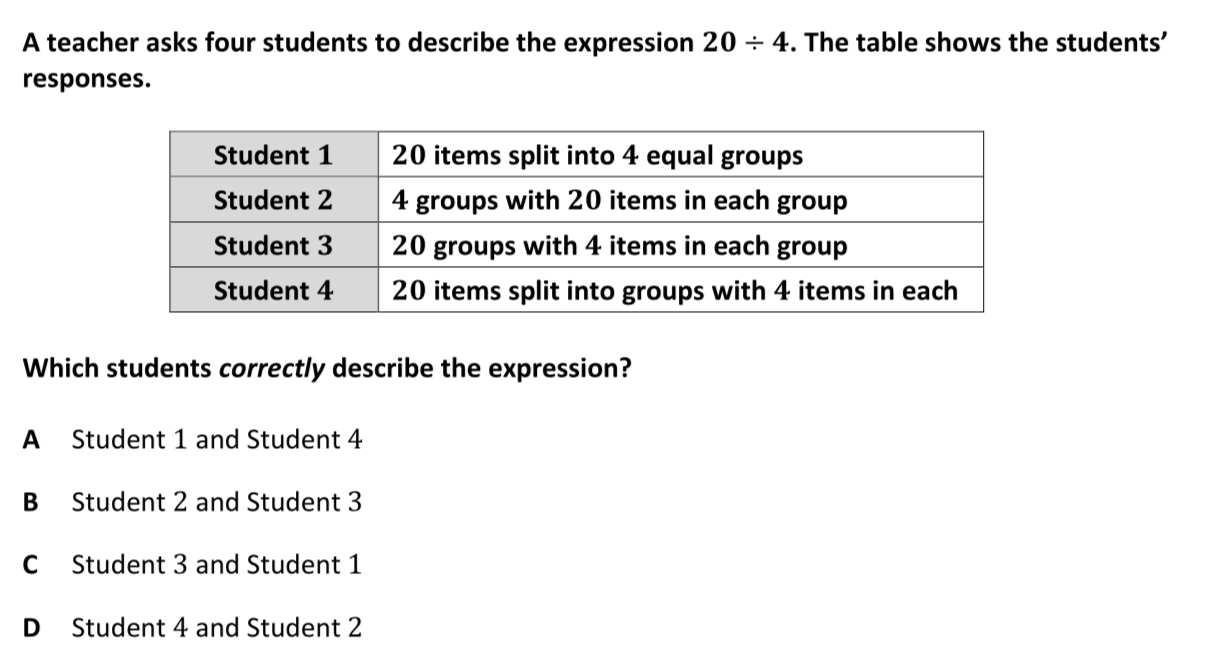Image resolution: width=1208 pixels, height=666 pixels.
Task: Choose answer "Student 2 and Student 3"
Action: pyautogui.click(x=217, y=502)
